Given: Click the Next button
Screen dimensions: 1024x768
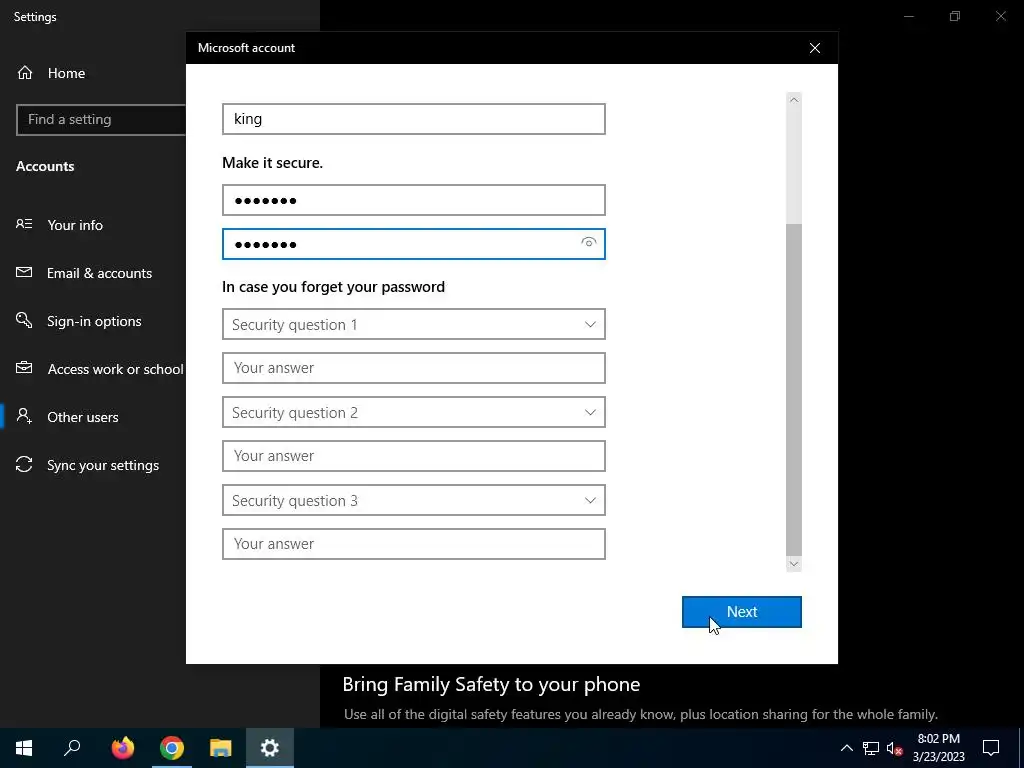Looking at the screenshot, I should pyautogui.click(x=741, y=612).
